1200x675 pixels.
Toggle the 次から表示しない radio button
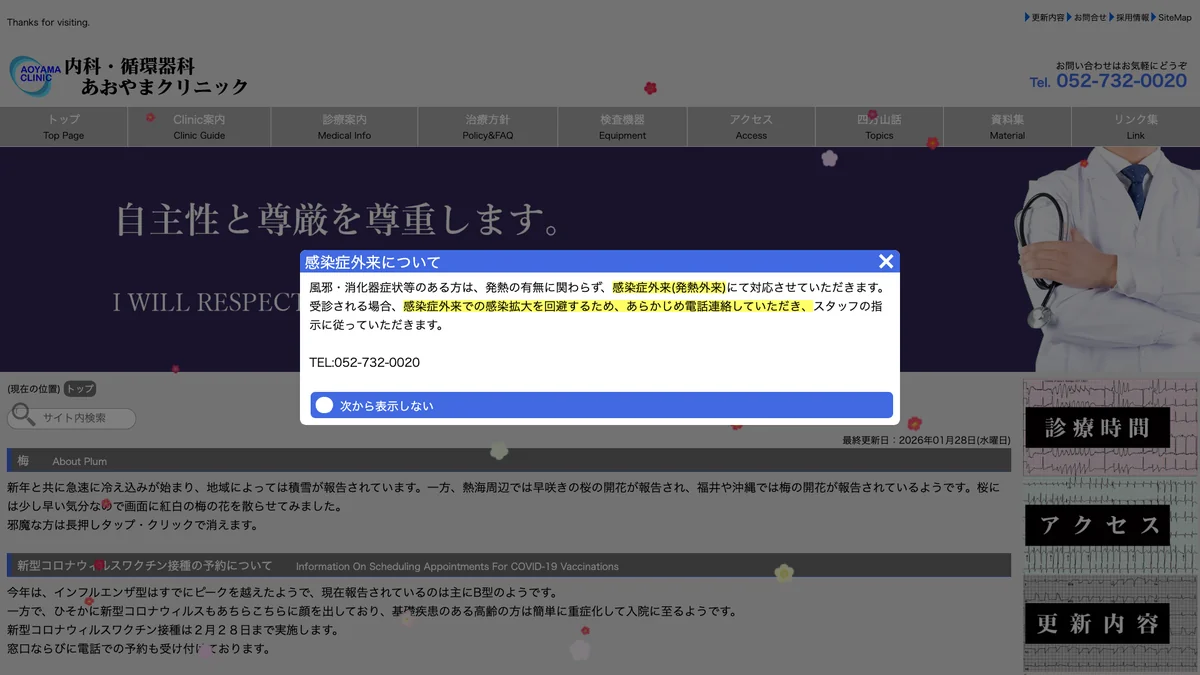click(x=324, y=405)
